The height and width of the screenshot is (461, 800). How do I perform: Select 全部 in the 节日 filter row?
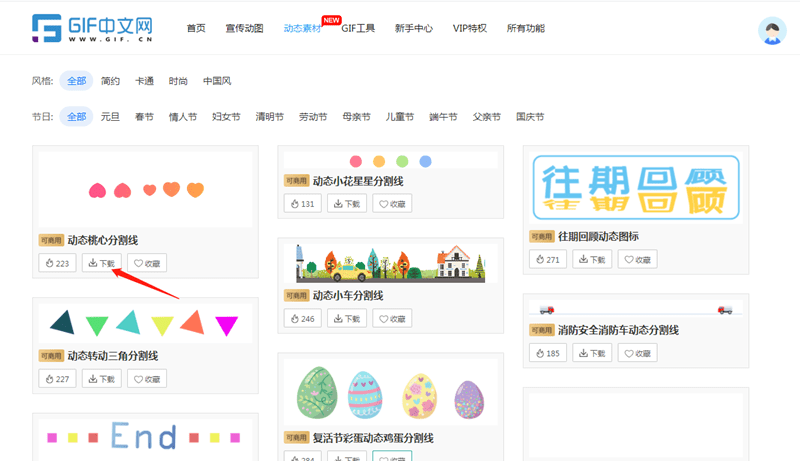(77, 116)
